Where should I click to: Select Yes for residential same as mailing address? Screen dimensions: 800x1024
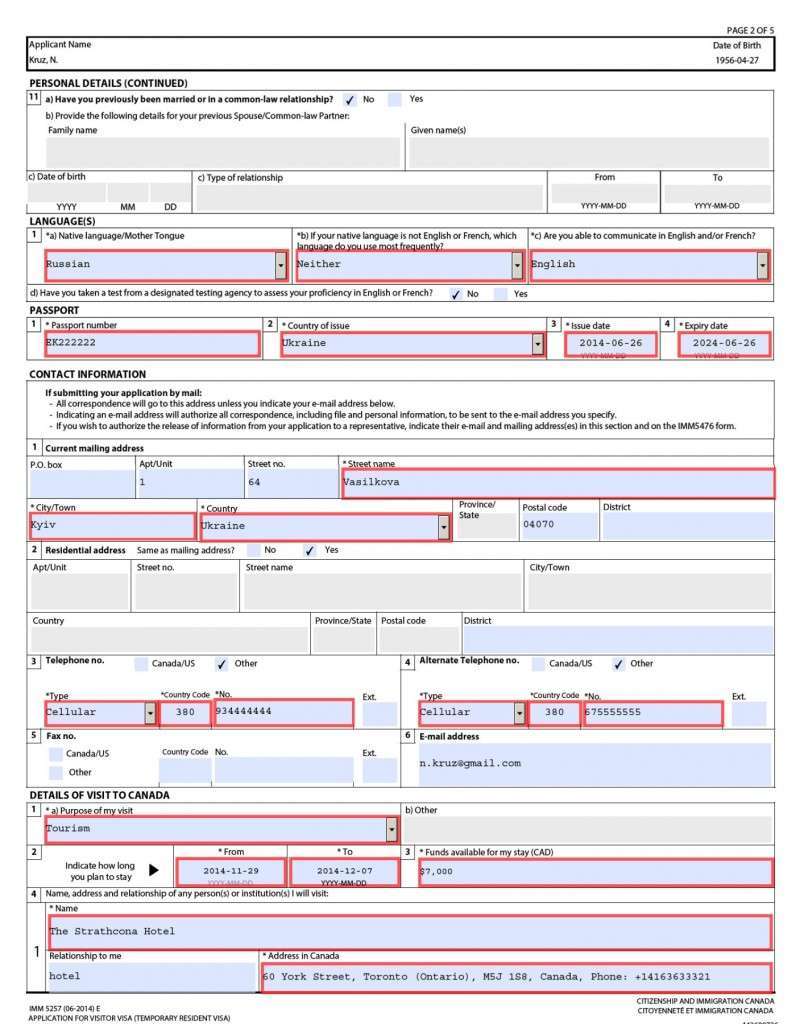point(310,551)
